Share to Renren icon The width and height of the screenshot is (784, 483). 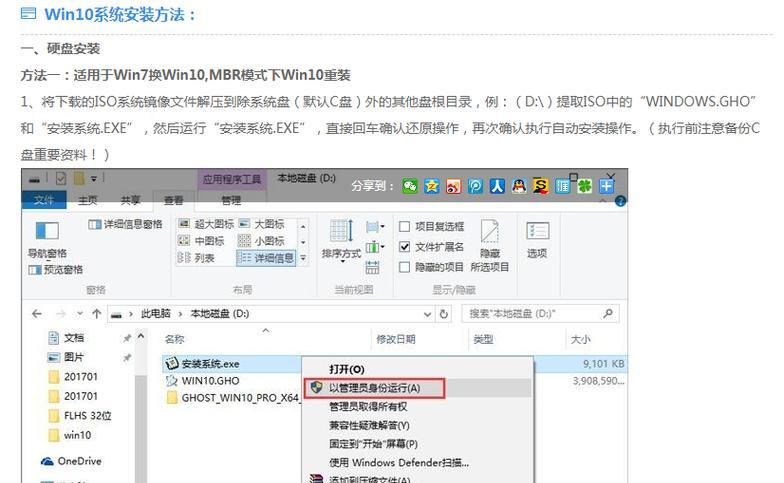(497, 186)
